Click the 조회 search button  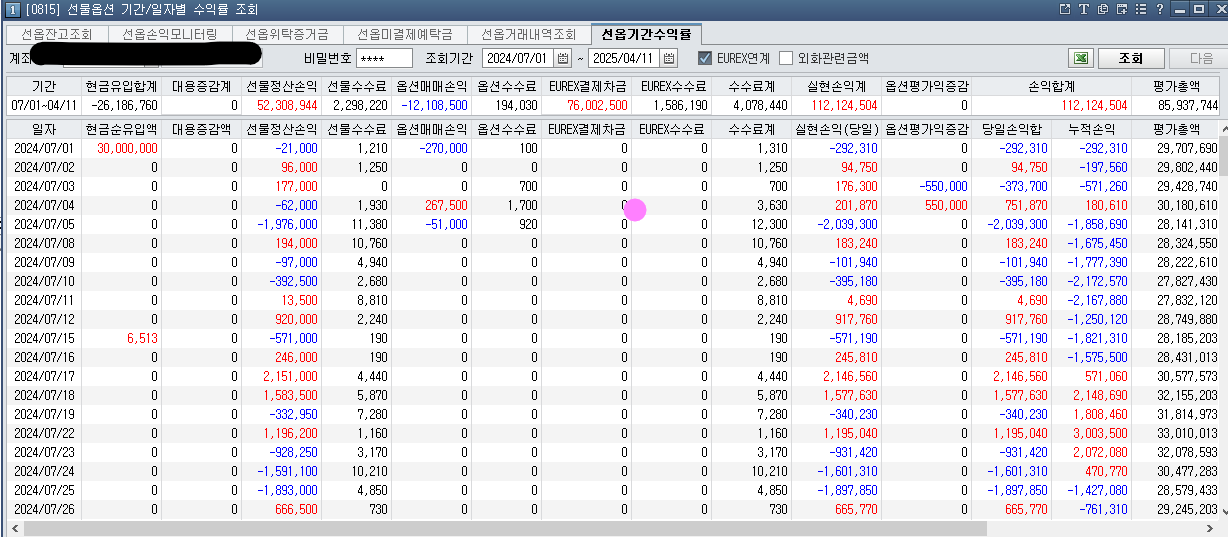point(1130,58)
